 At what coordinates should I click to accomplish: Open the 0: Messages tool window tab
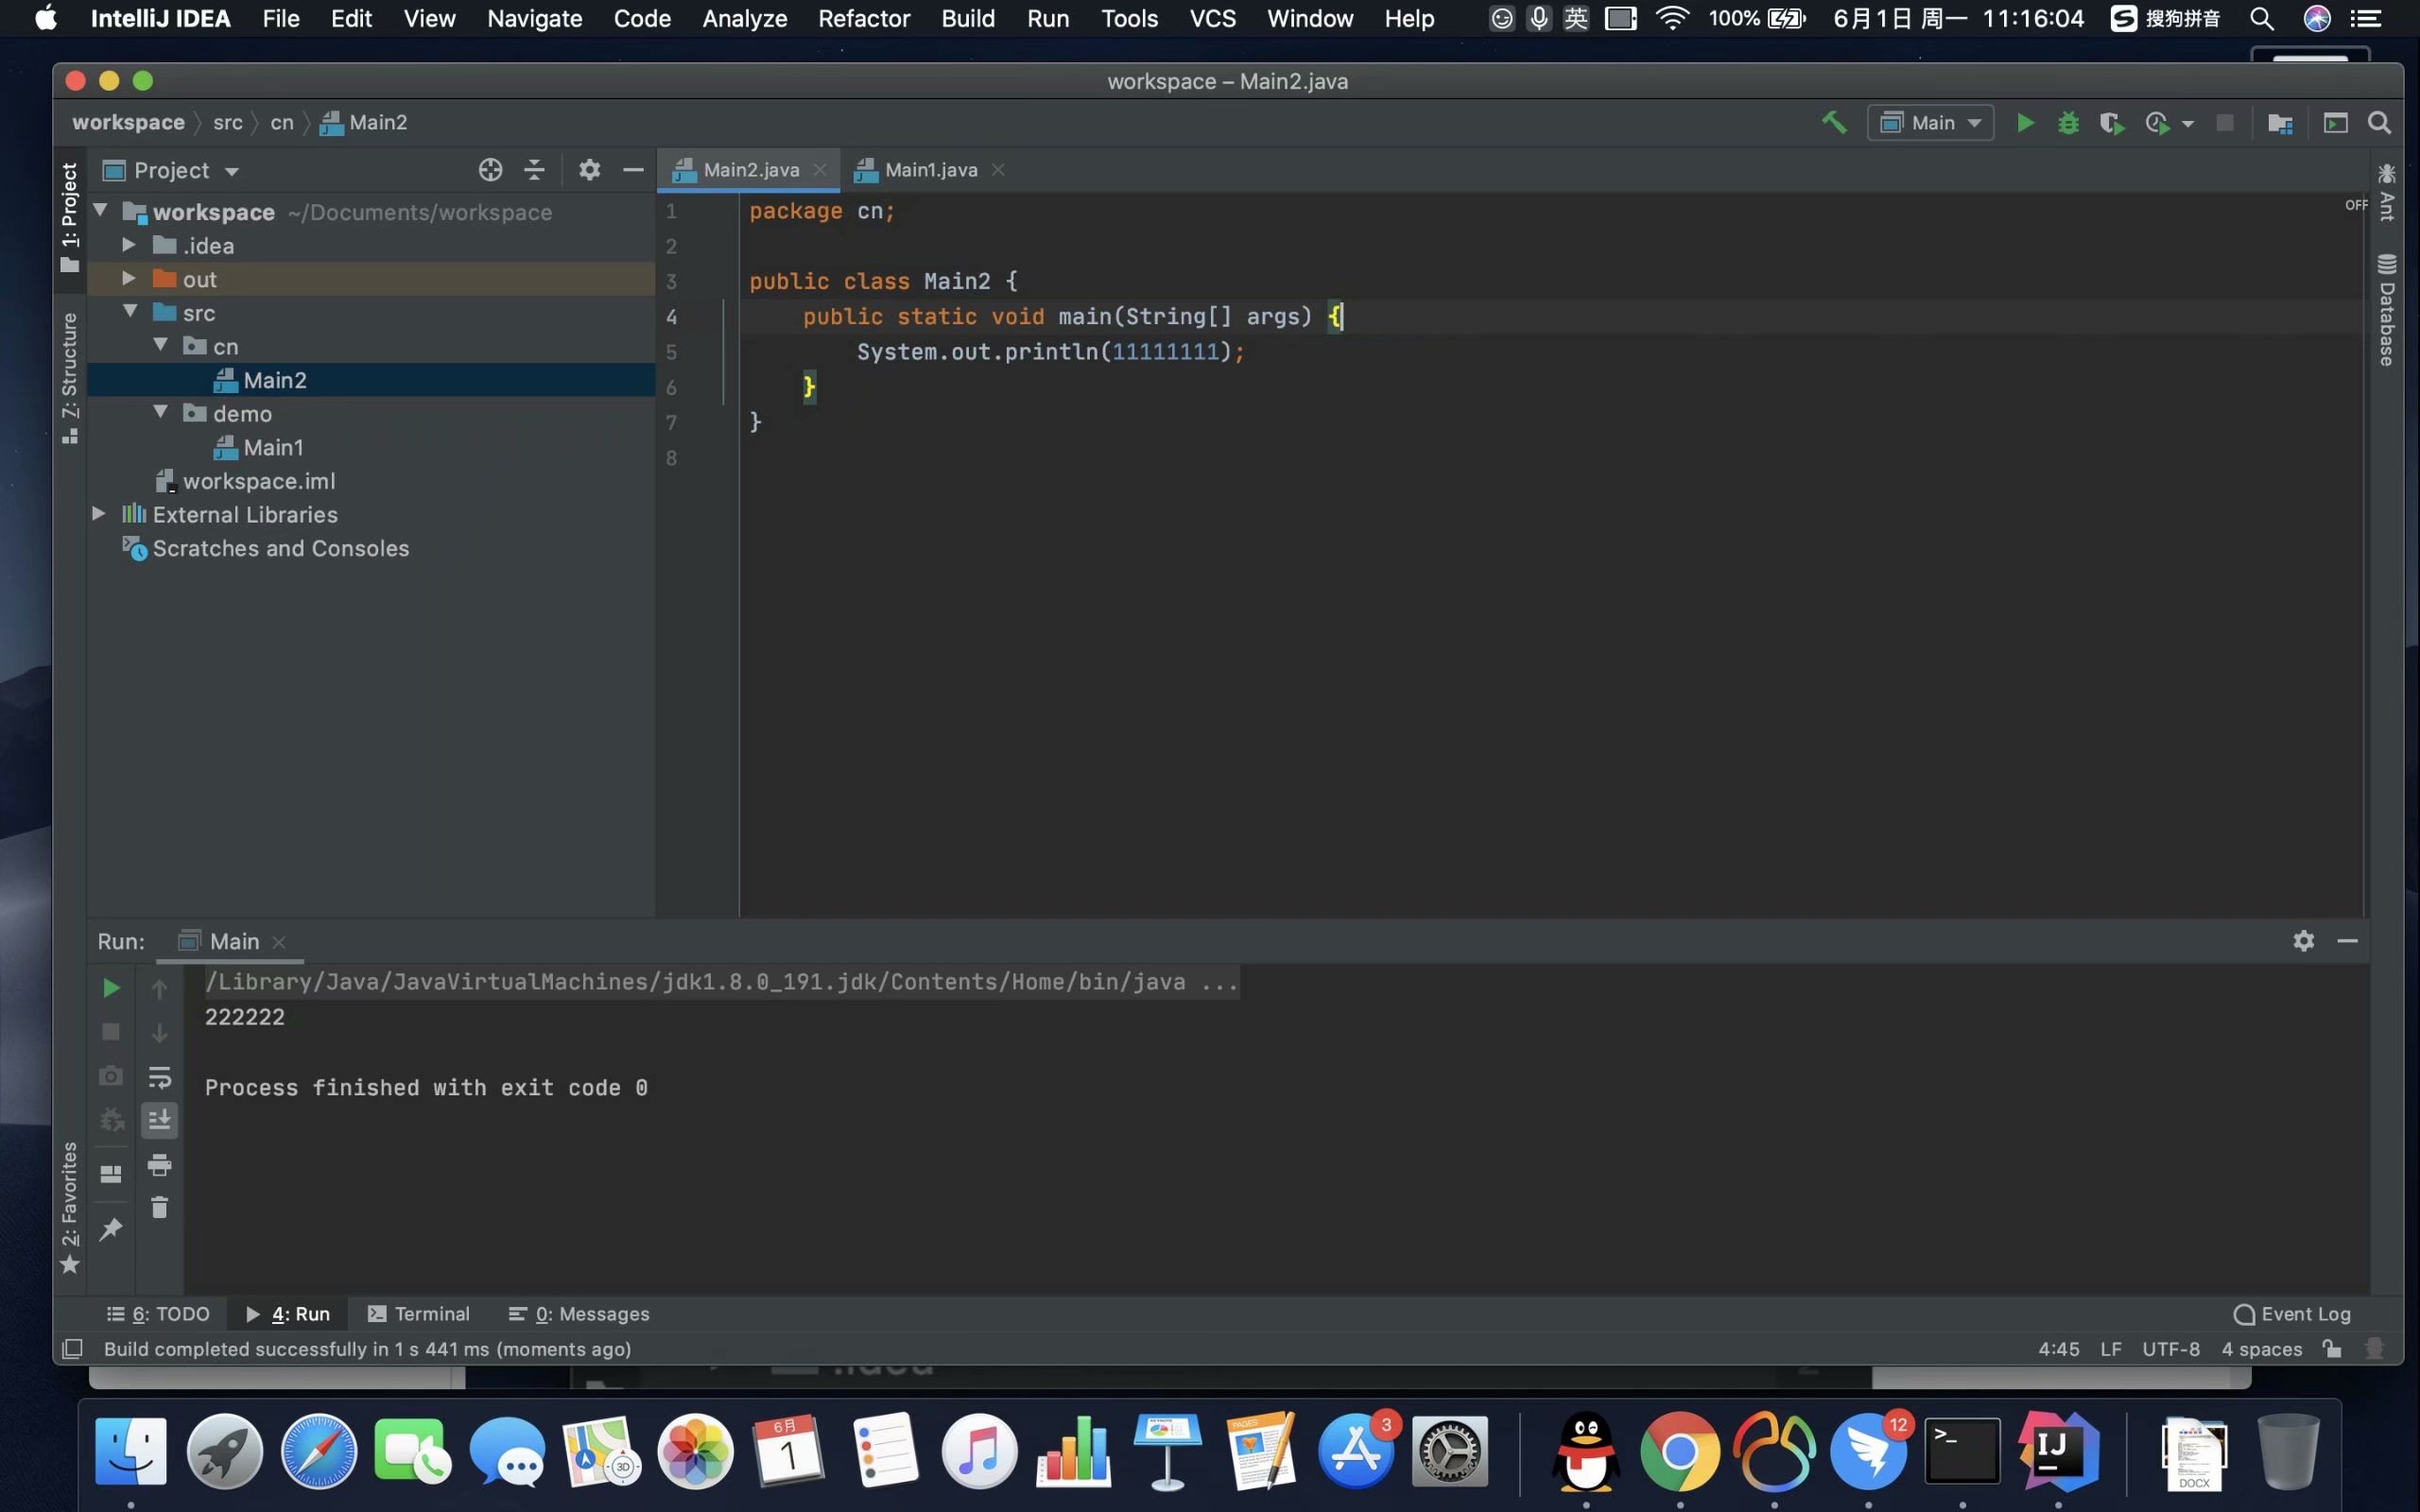click(x=579, y=1314)
